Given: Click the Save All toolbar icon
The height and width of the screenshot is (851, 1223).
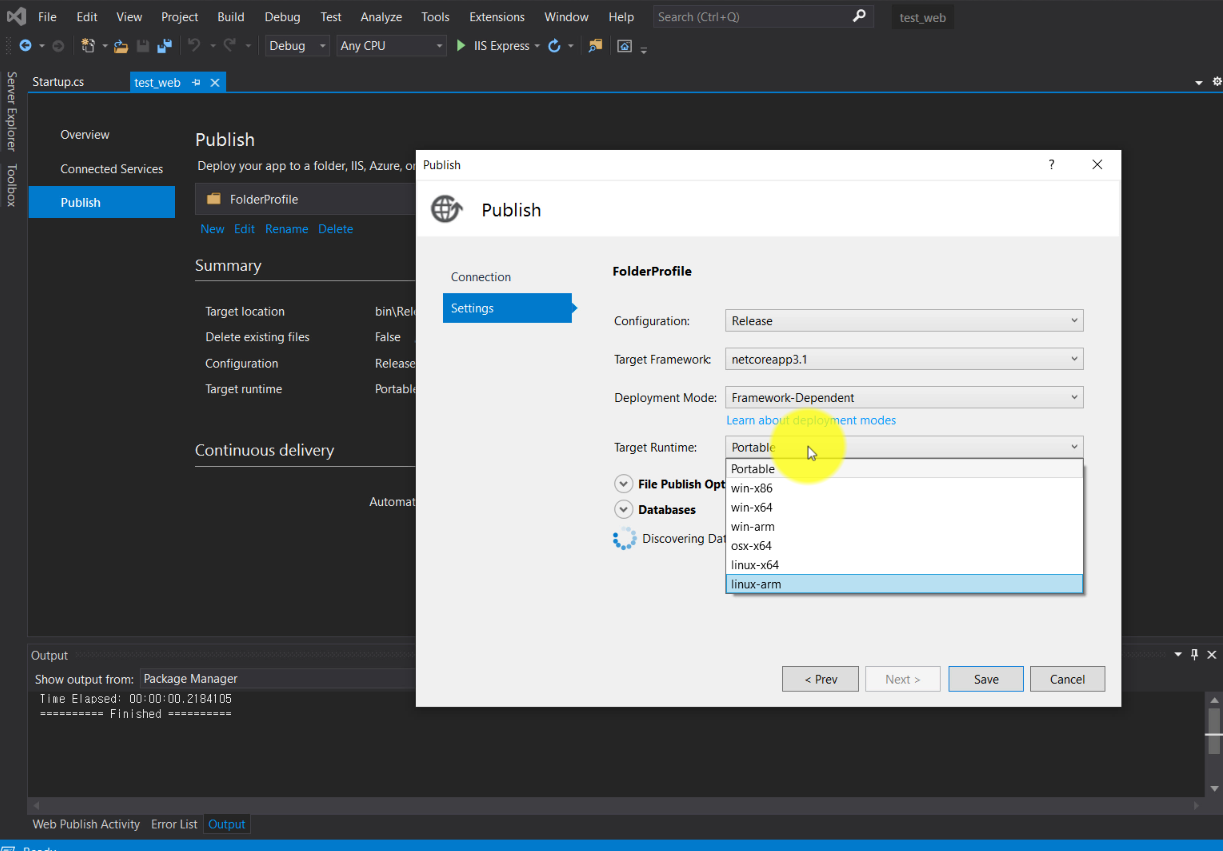Looking at the screenshot, I should [165, 46].
